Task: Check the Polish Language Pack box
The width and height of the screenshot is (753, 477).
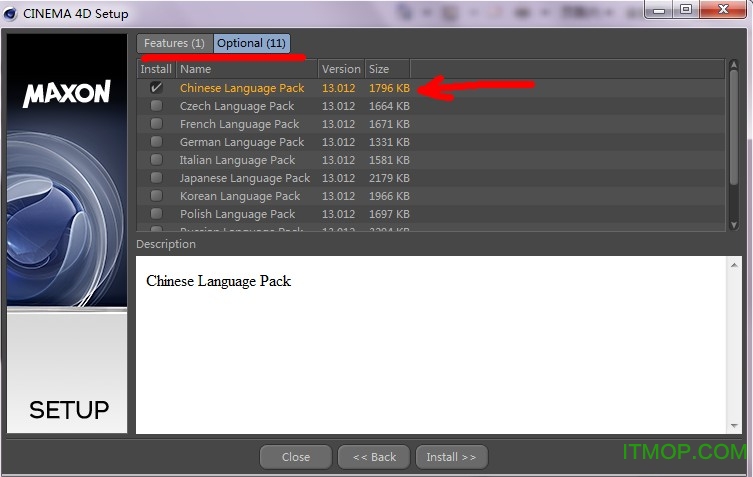Action: (156, 214)
